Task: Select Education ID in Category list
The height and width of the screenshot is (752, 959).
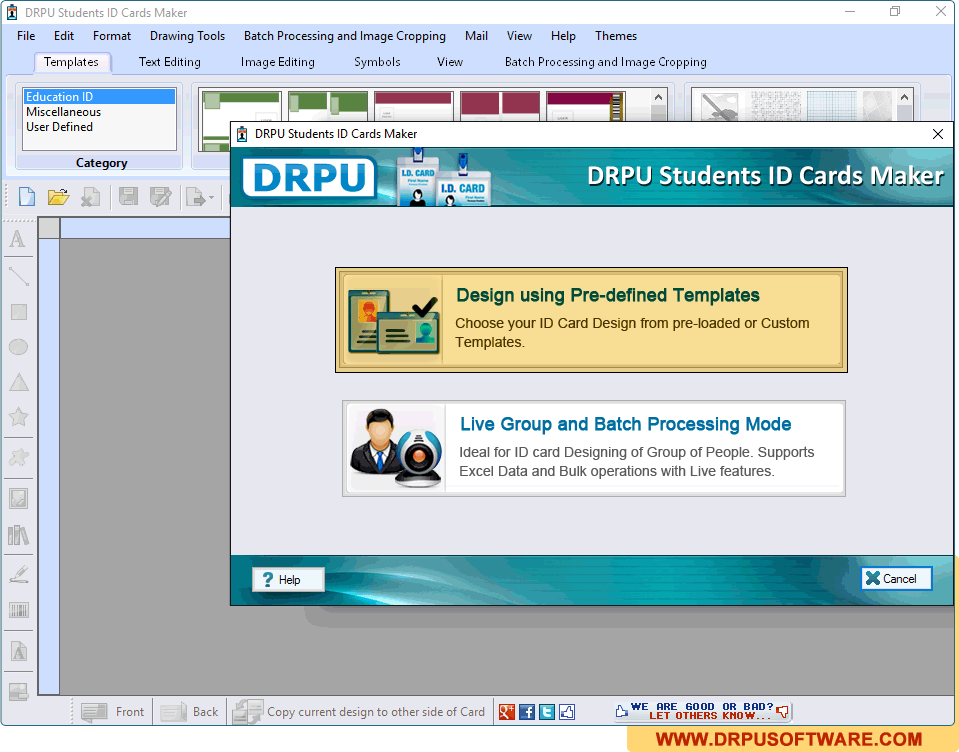Action: 99,97
